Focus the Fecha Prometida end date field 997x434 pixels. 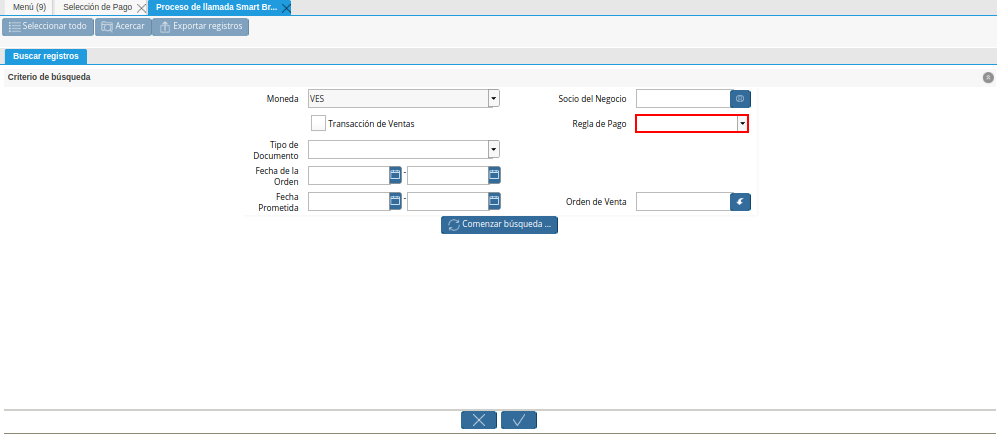[x=448, y=201]
